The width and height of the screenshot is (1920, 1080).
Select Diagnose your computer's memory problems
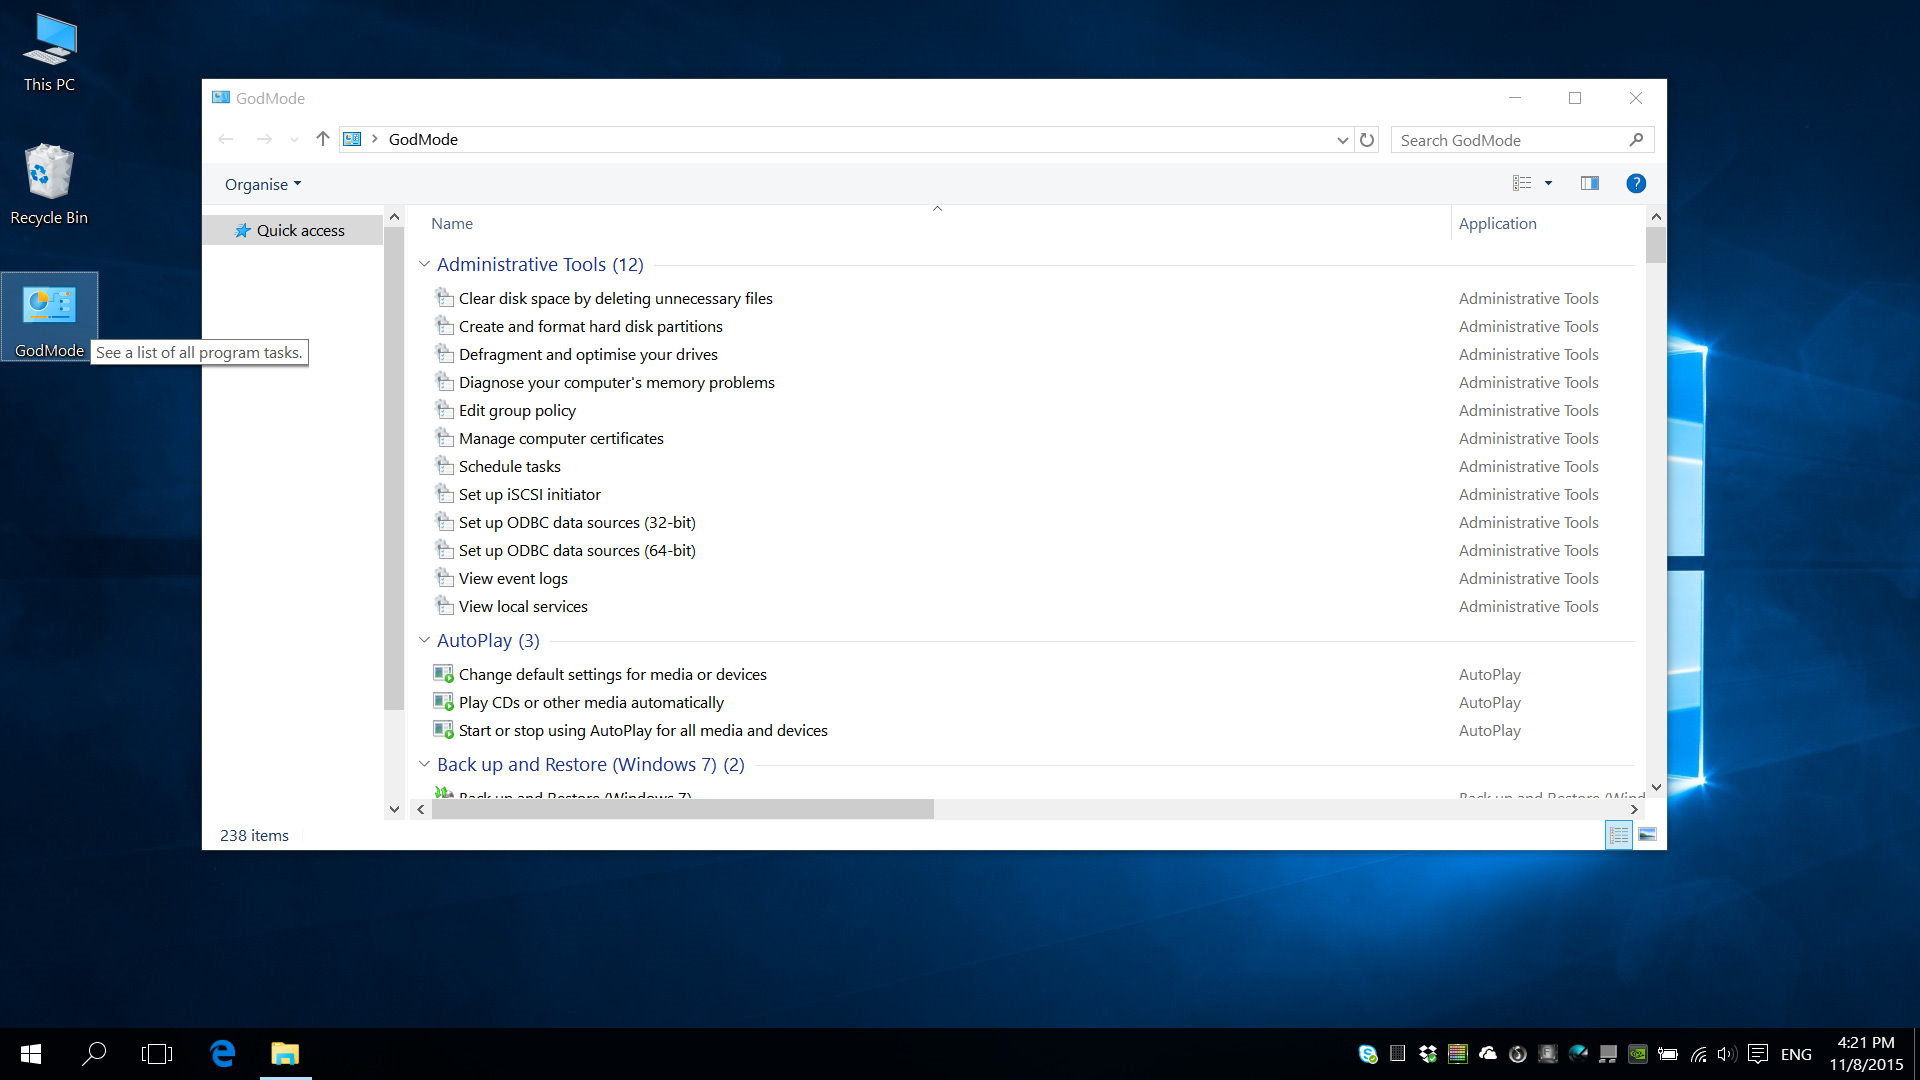[x=616, y=382]
